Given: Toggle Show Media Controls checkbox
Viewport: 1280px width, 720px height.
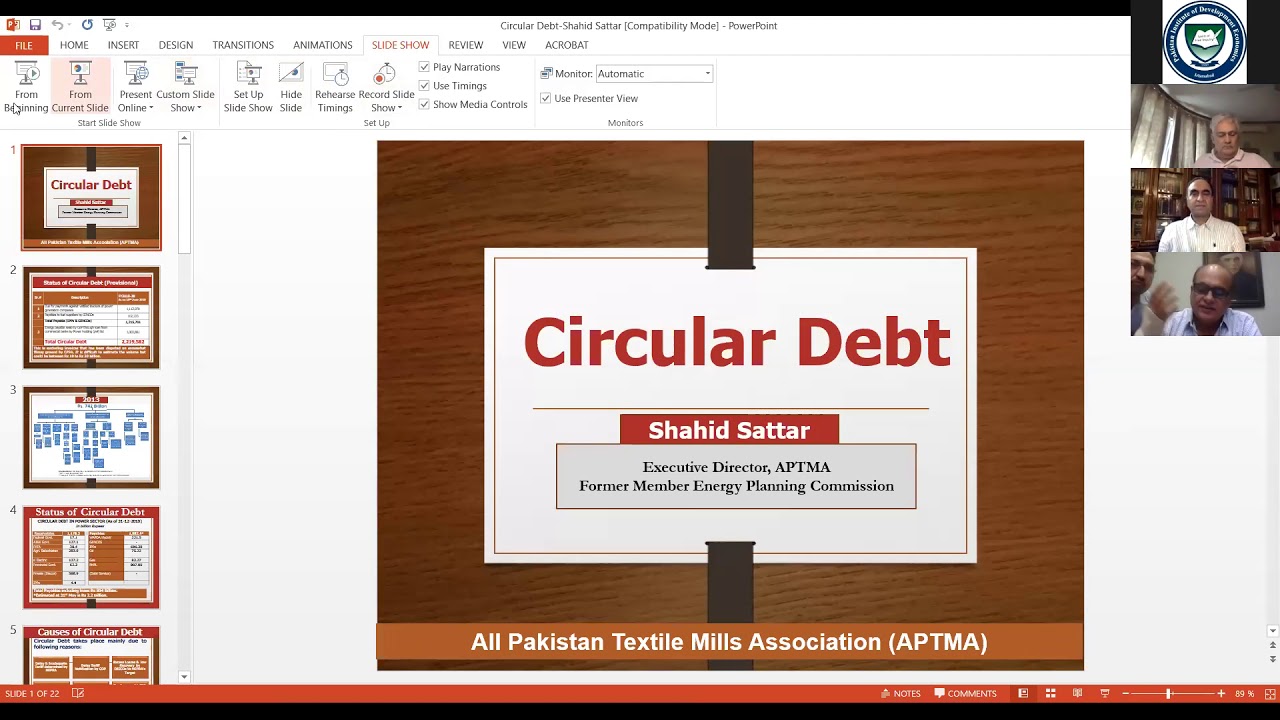Looking at the screenshot, I should pyautogui.click(x=424, y=104).
